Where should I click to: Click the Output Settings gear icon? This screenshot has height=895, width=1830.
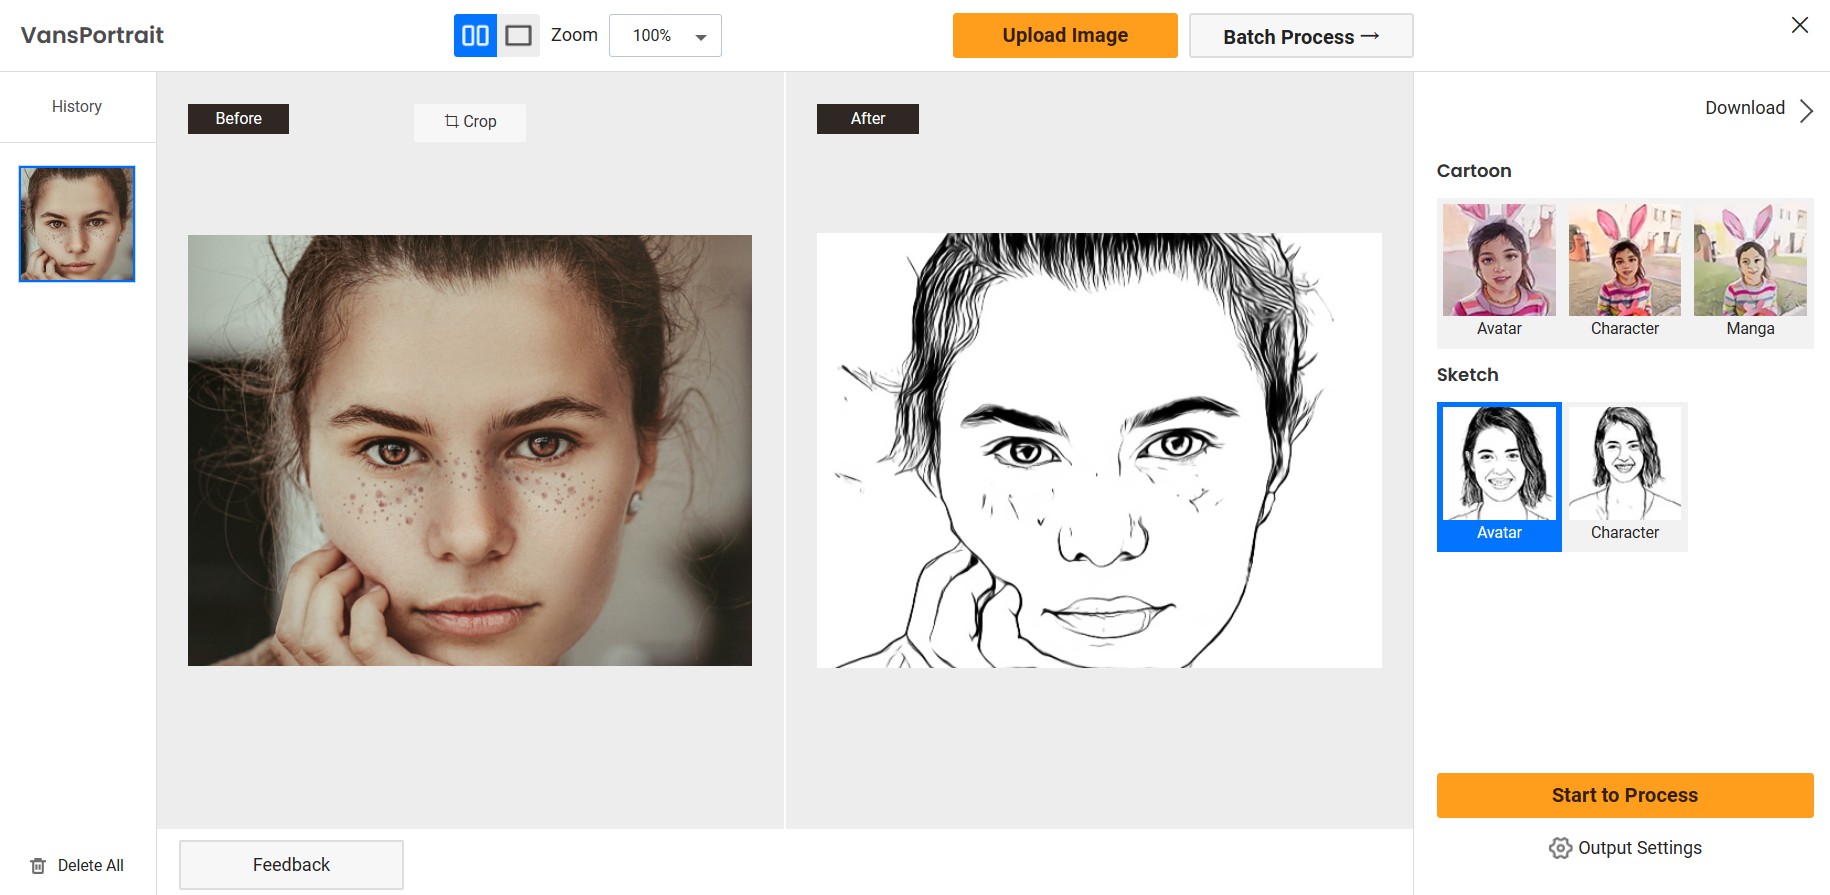tap(1560, 848)
